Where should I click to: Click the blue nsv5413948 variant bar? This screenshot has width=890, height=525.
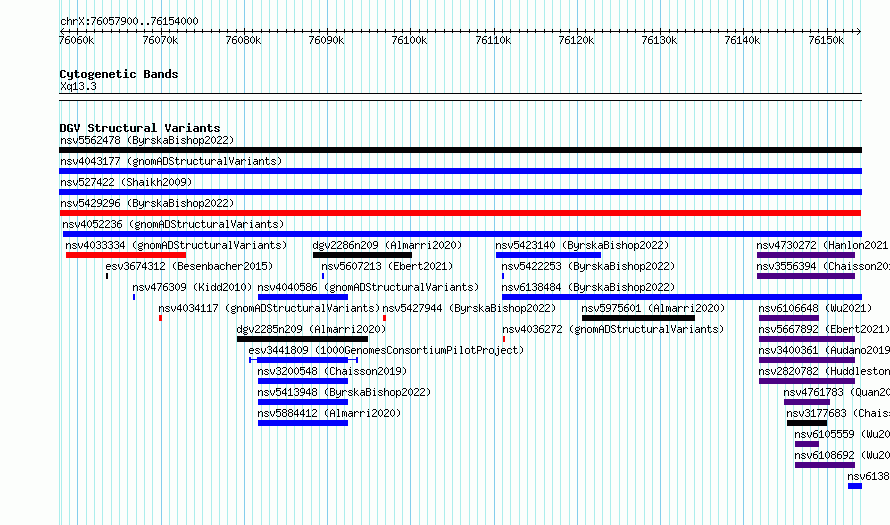[303, 402]
